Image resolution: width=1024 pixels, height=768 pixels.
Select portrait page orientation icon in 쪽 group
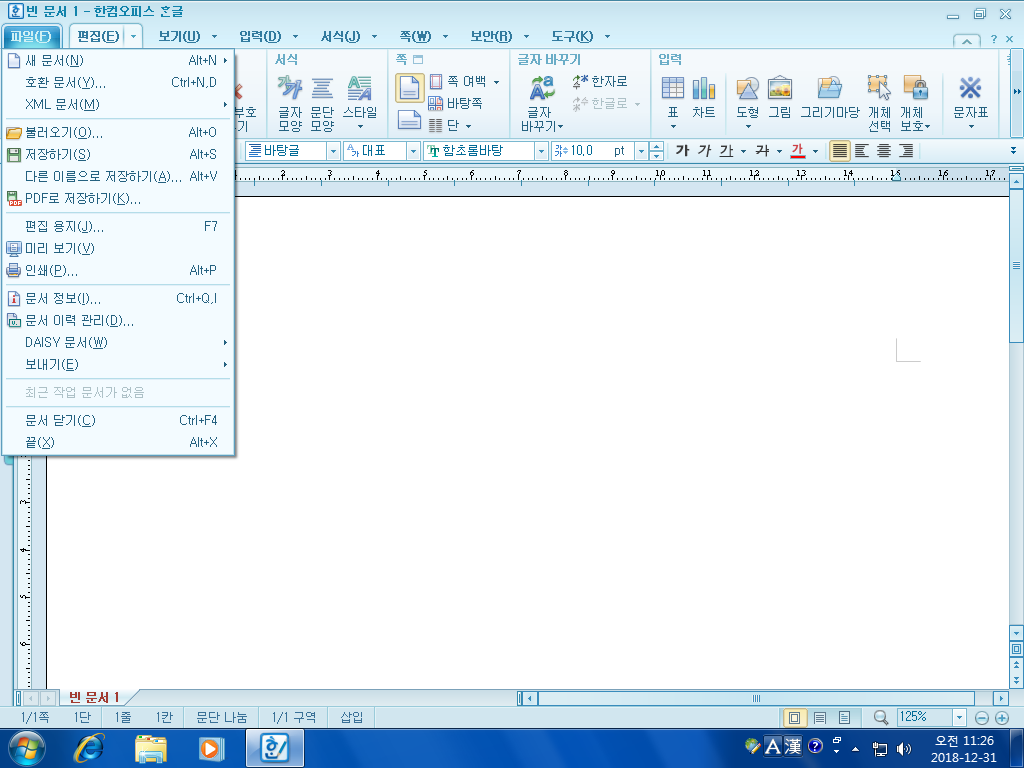(409, 88)
